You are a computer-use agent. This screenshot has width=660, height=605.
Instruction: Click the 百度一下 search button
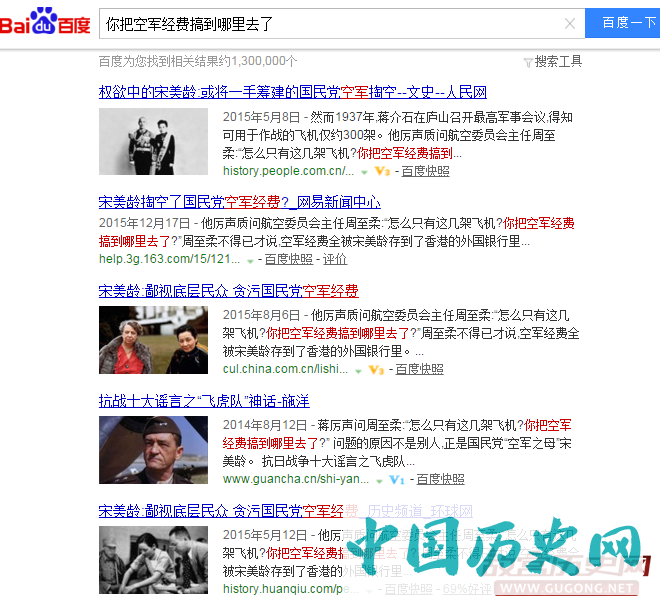(x=623, y=23)
